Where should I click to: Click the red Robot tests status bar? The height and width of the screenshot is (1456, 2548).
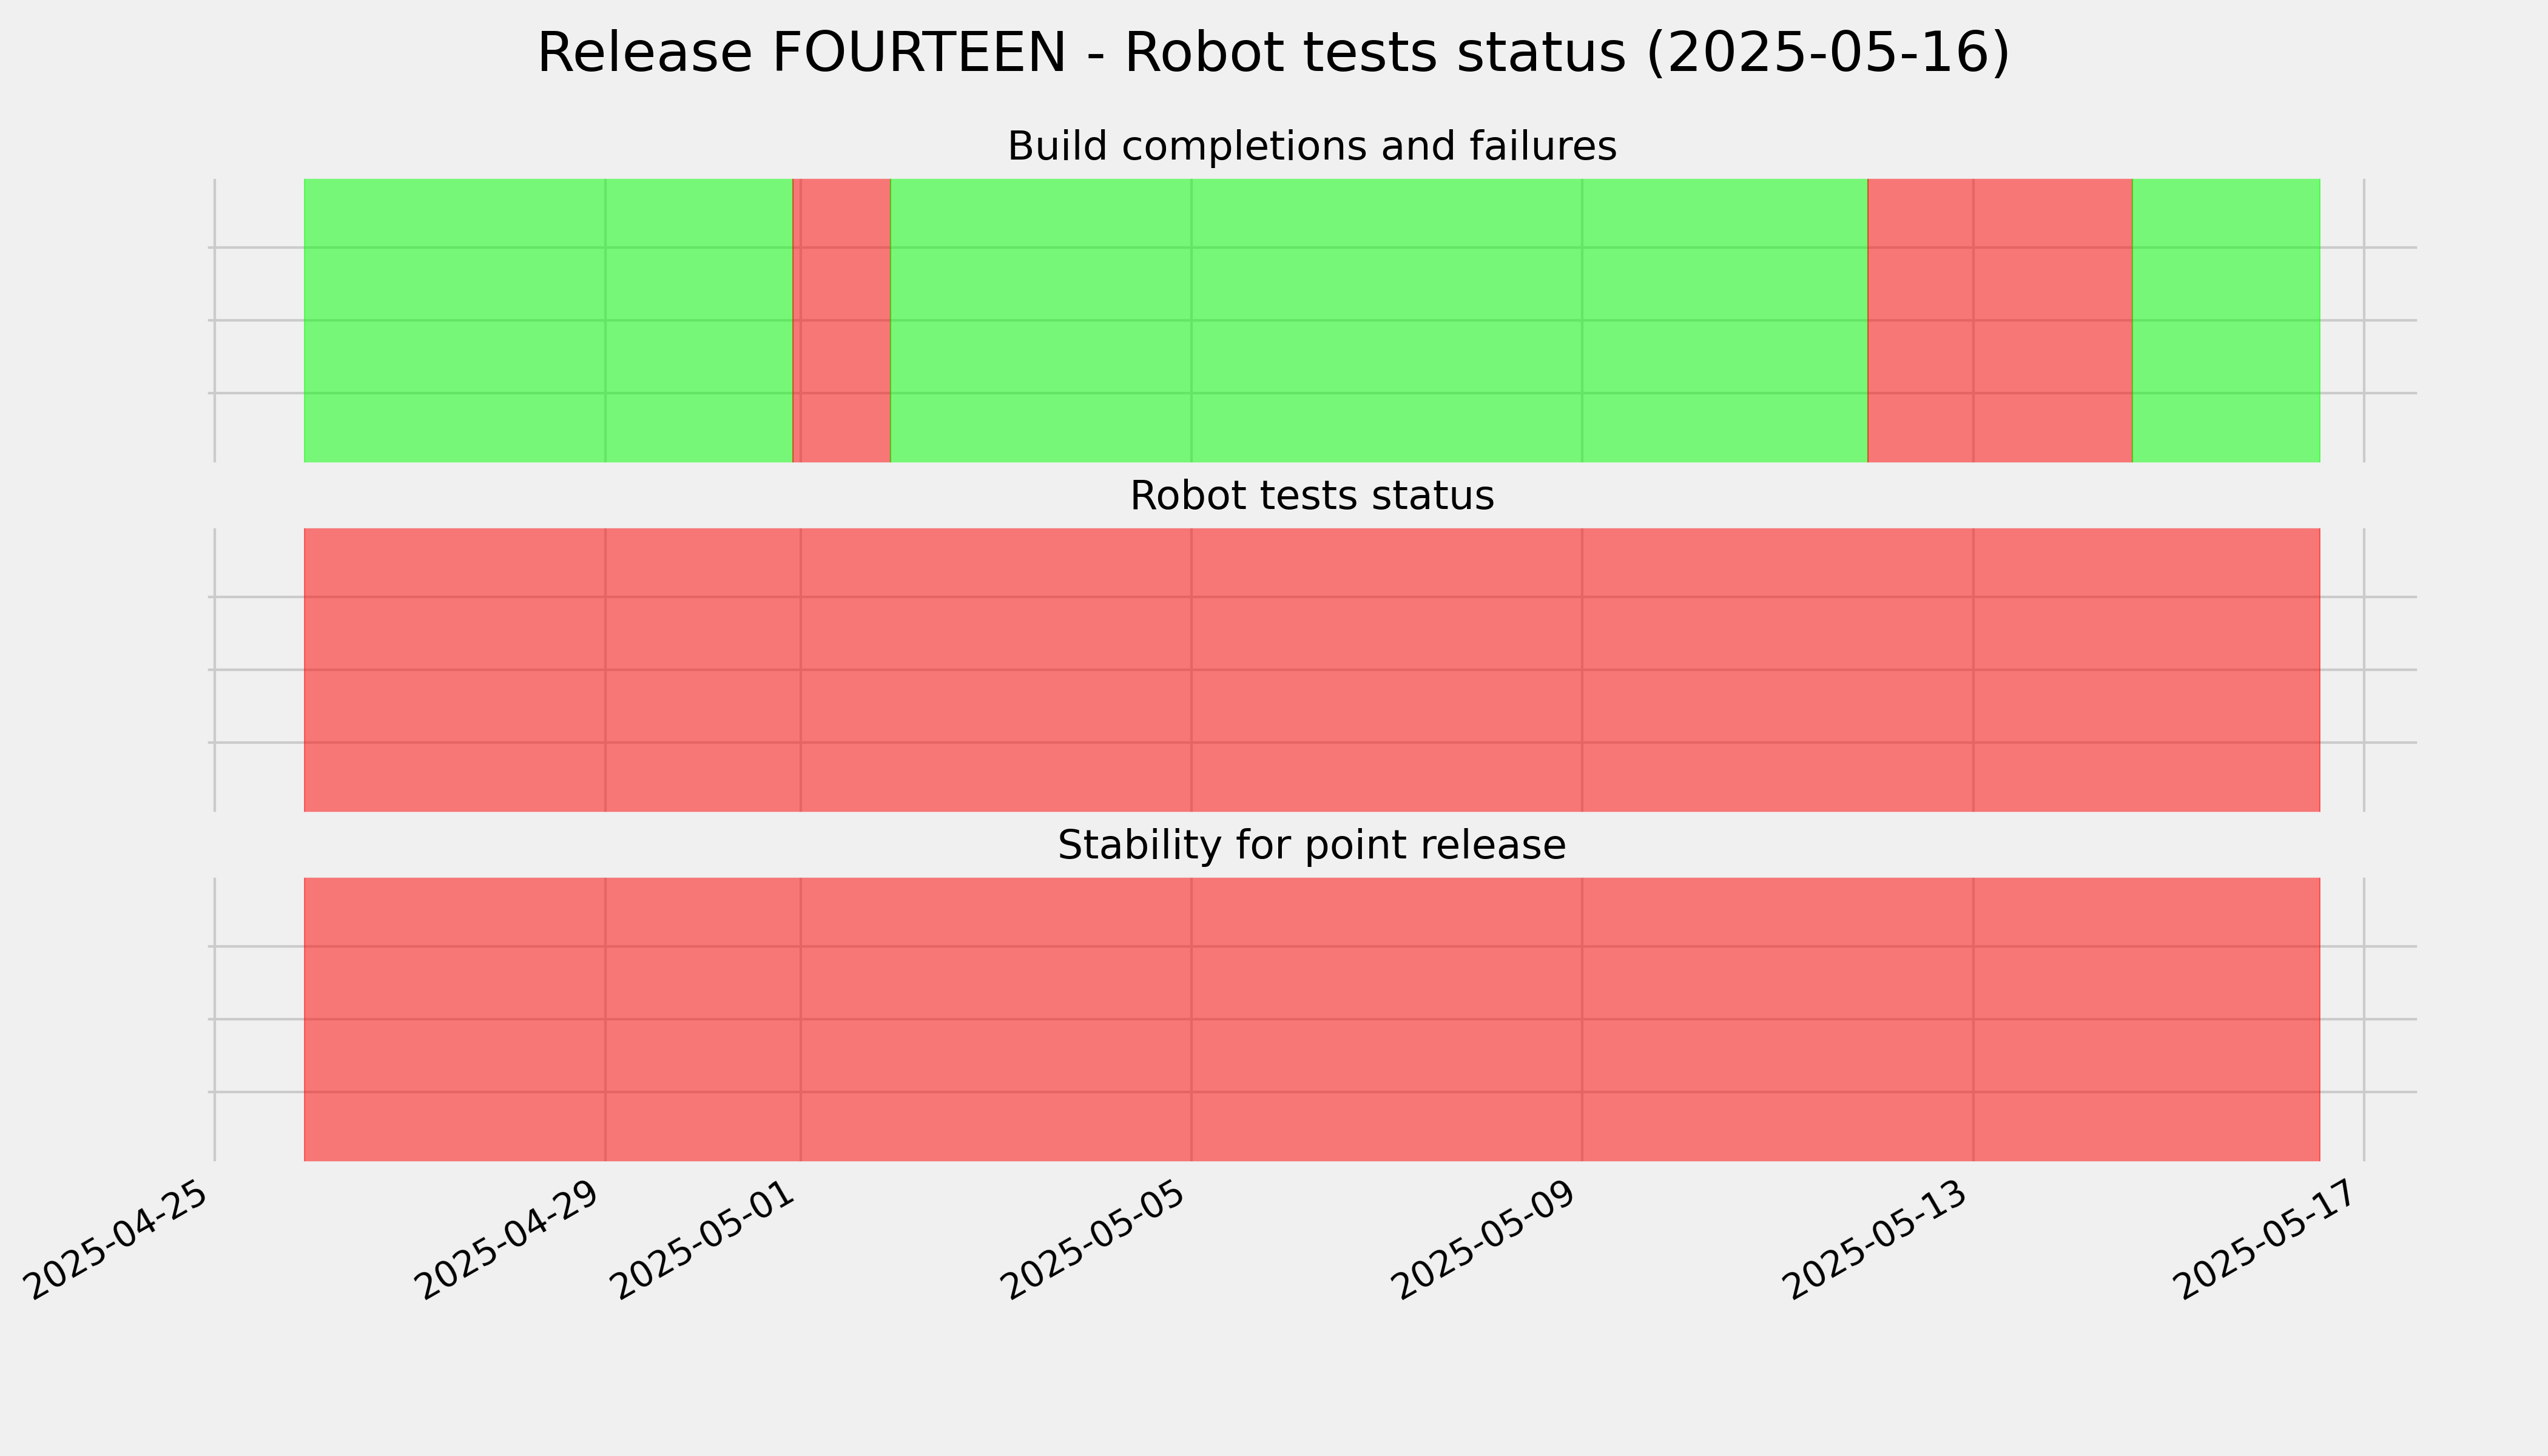(x=1312, y=670)
